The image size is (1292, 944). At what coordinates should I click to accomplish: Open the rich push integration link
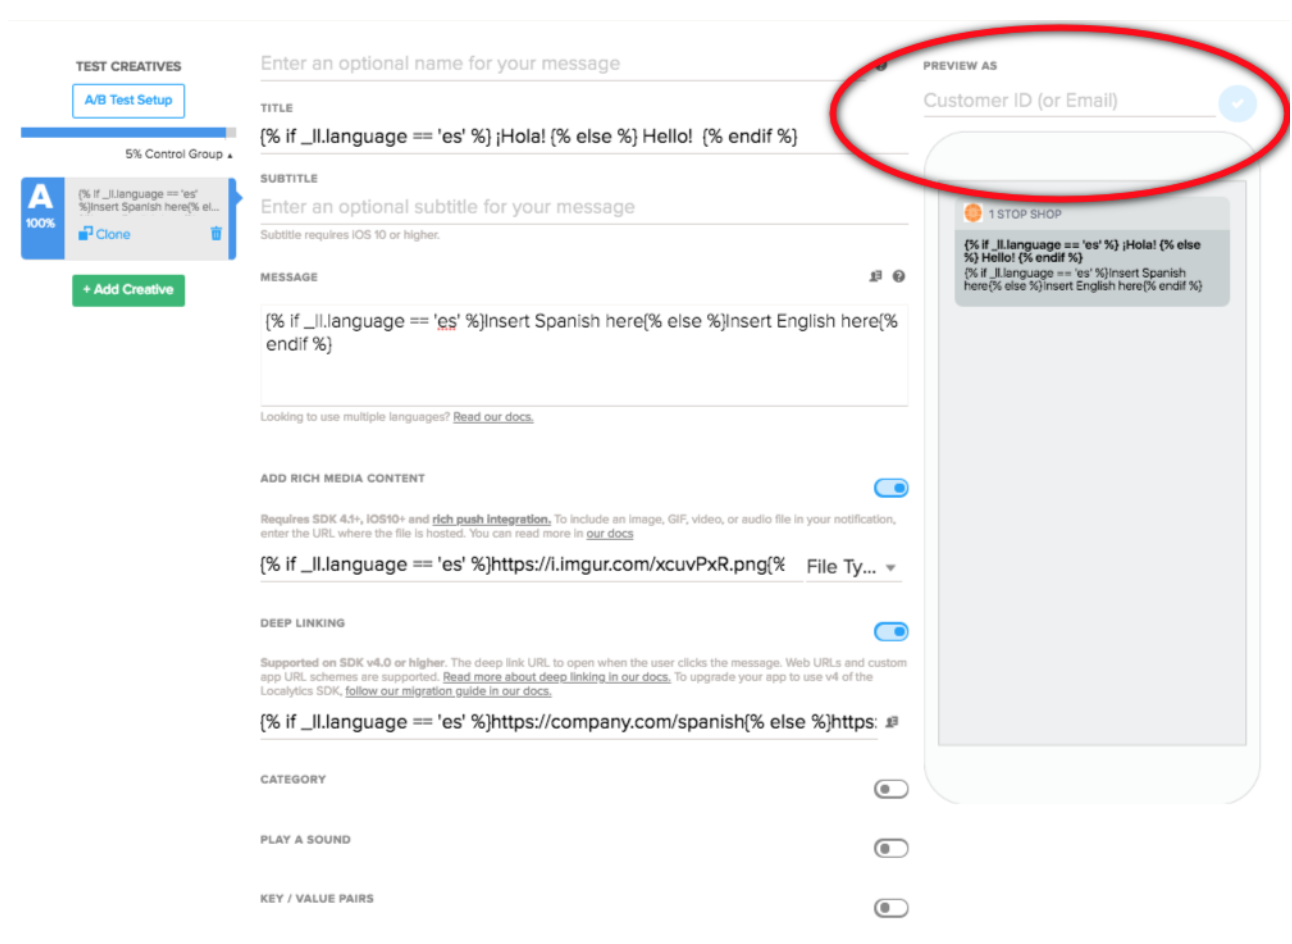tap(491, 519)
